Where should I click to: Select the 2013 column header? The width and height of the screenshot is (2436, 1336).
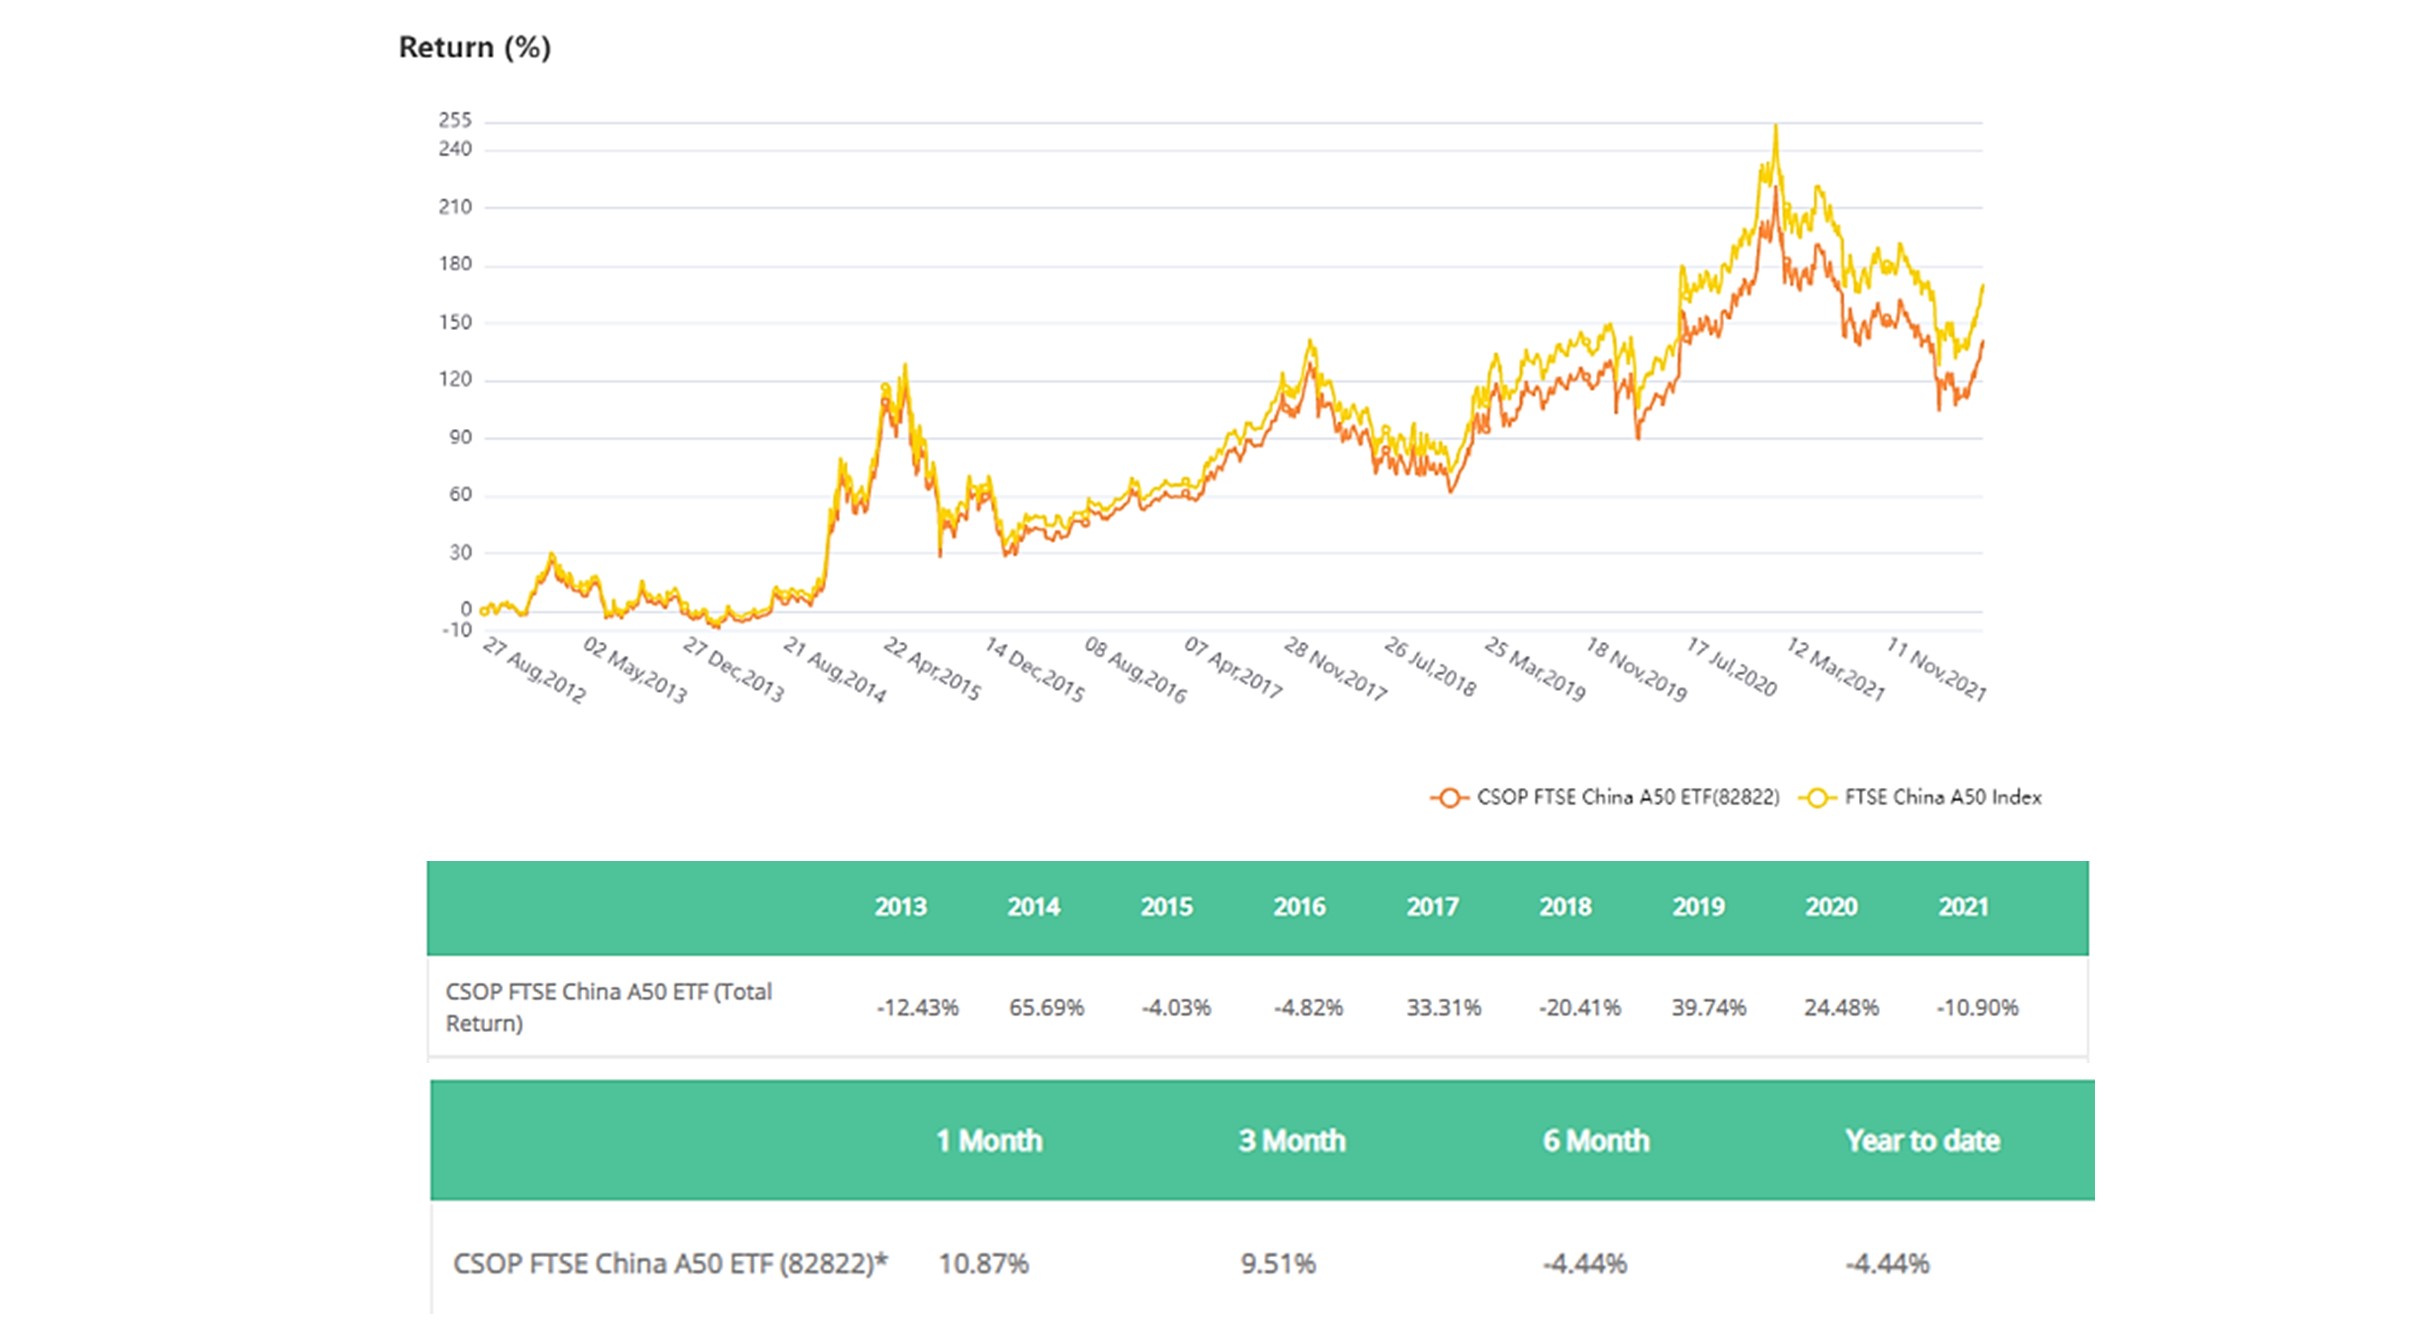click(x=900, y=907)
